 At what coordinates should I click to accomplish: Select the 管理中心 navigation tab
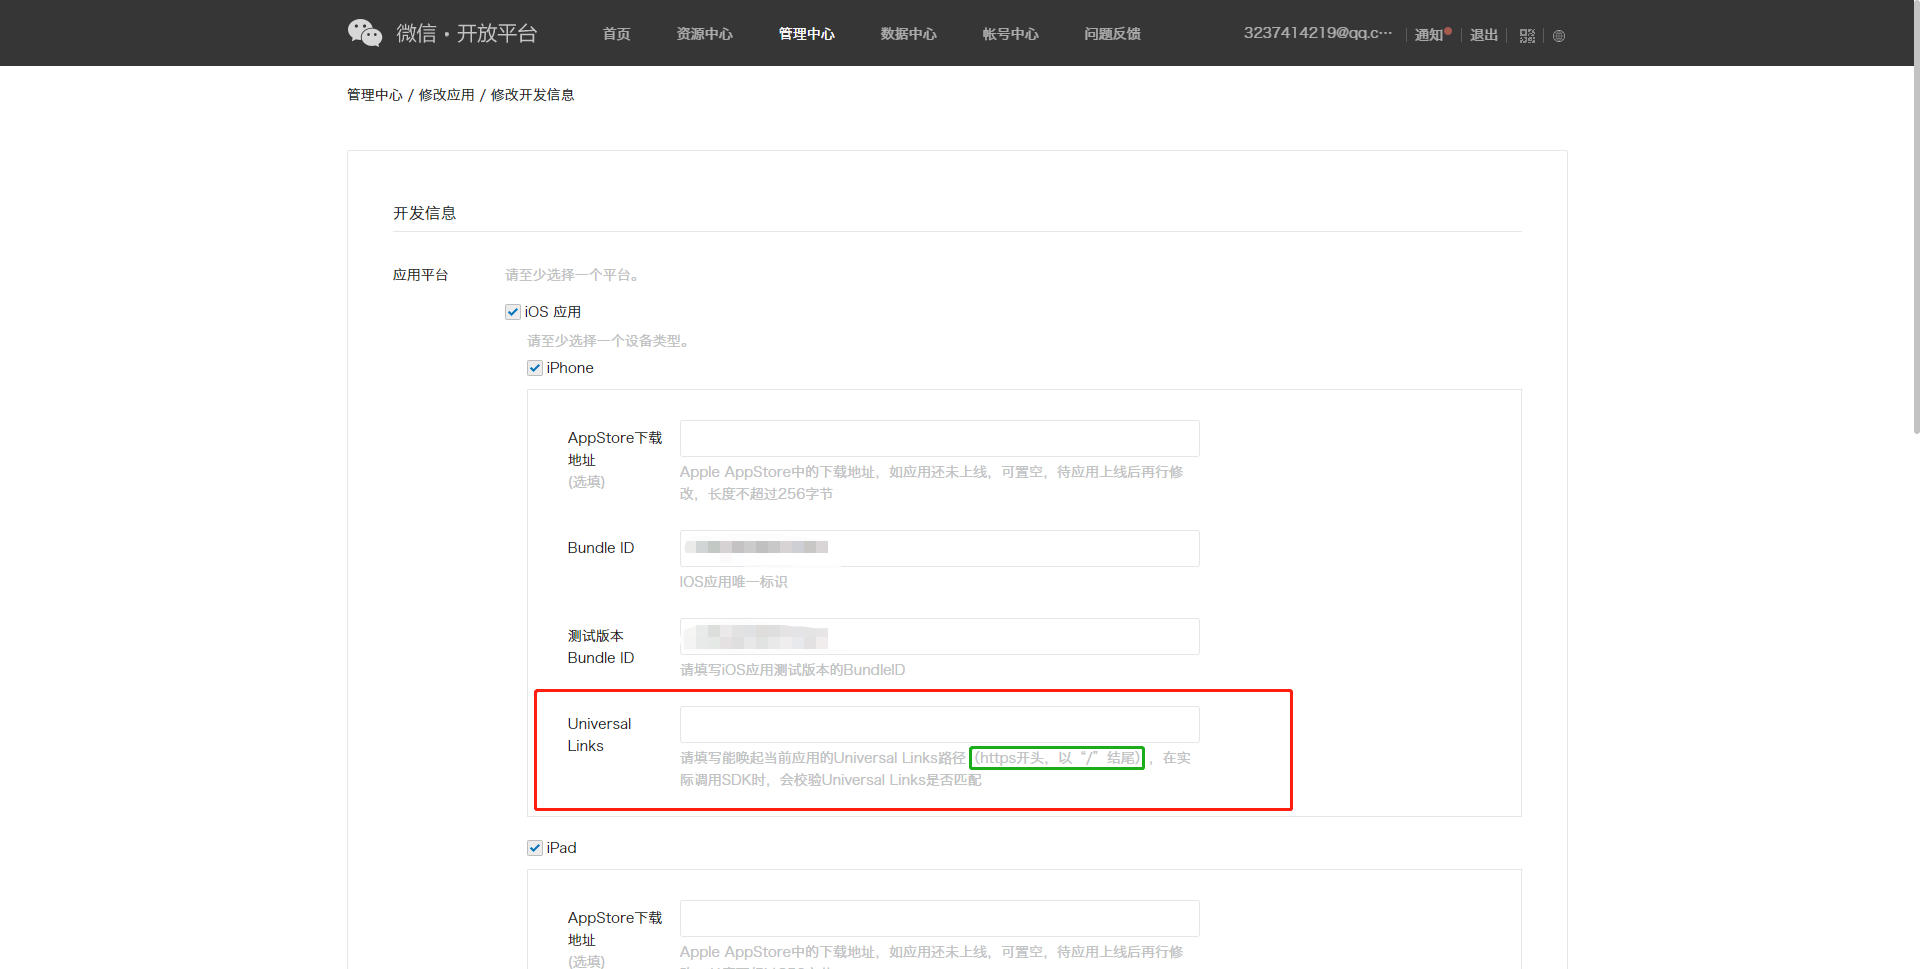click(x=806, y=34)
